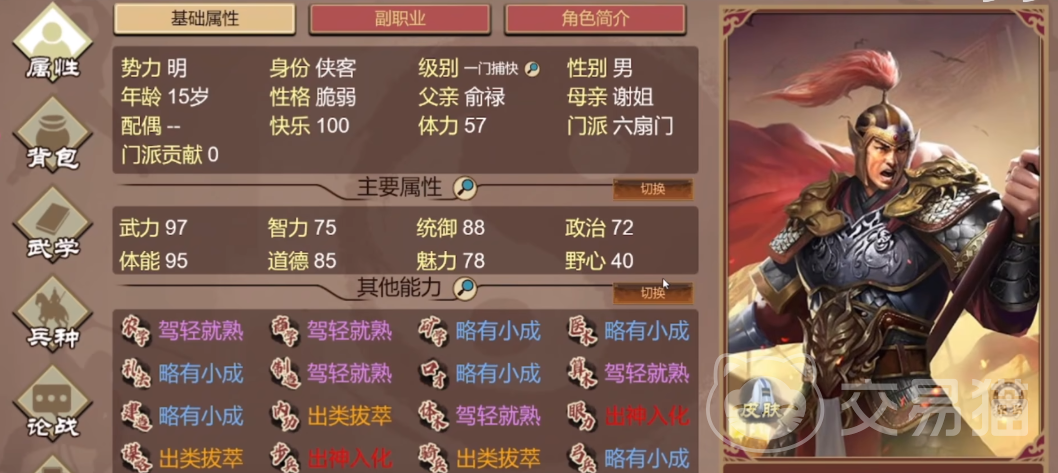The width and height of the screenshot is (1058, 473).
Task: Click the magnifier next to 一门捕快 rank
Action: (x=532, y=69)
